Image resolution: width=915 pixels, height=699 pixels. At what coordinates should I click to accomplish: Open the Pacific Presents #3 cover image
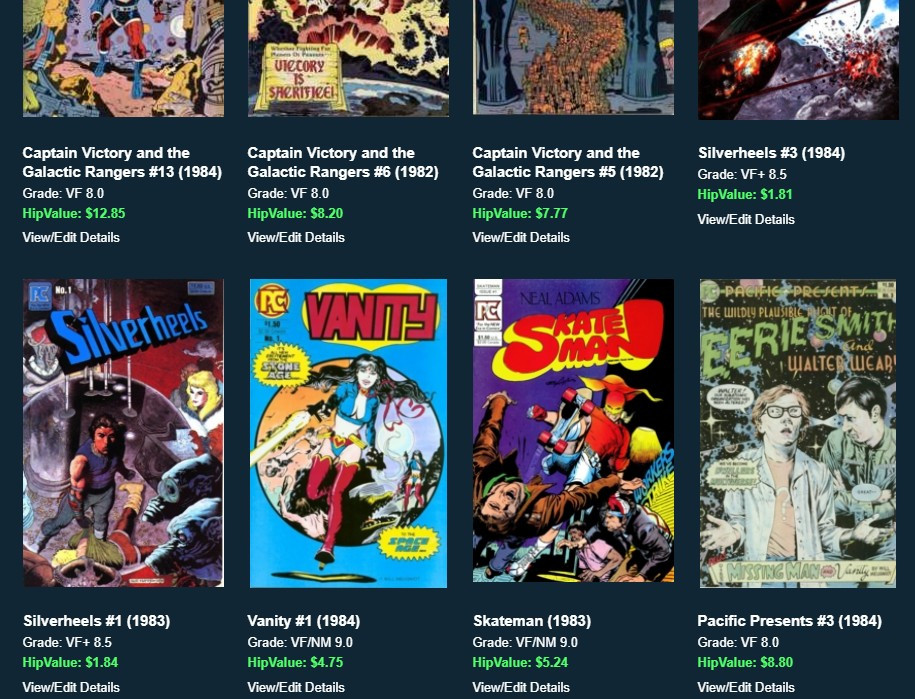click(x=798, y=433)
